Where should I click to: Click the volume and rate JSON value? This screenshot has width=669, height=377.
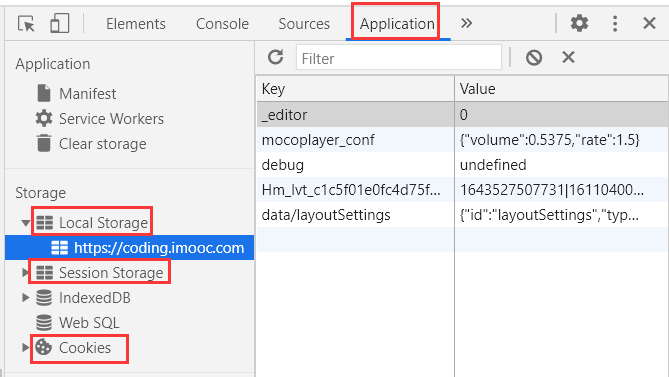[561, 139]
